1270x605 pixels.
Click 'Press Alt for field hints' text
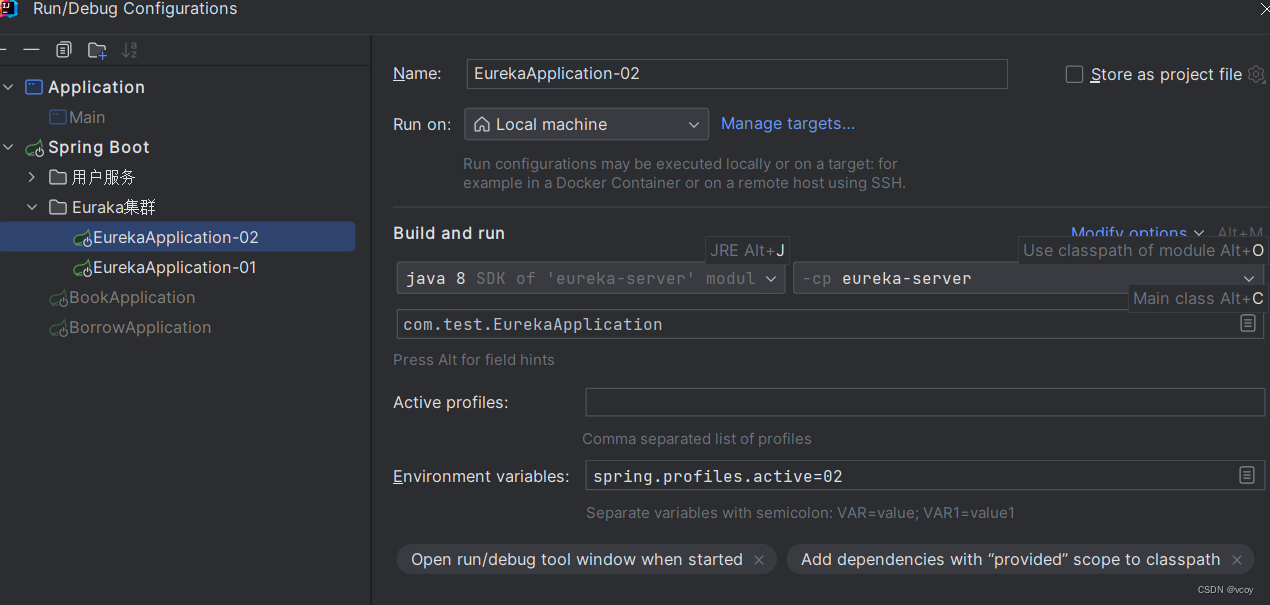click(x=474, y=360)
